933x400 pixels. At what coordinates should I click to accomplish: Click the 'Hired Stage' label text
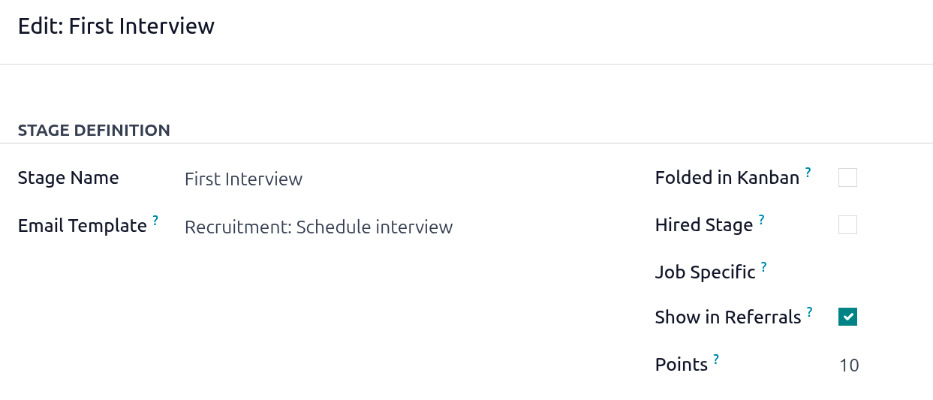point(703,225)
